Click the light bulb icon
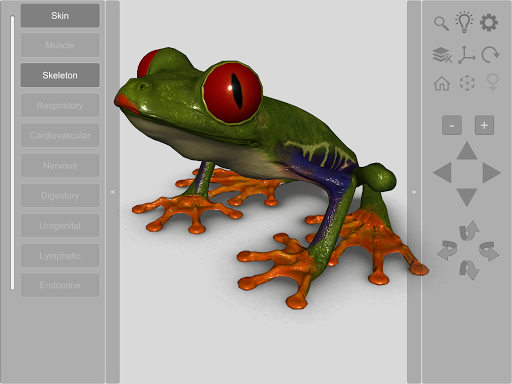 pos(464,22)
